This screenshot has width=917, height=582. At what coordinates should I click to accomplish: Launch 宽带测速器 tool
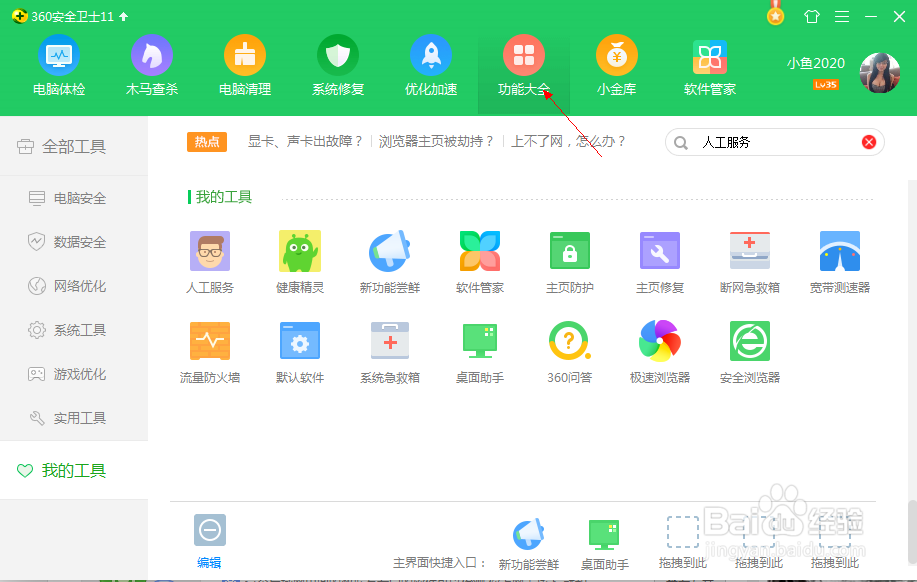(x=840, y=262)
